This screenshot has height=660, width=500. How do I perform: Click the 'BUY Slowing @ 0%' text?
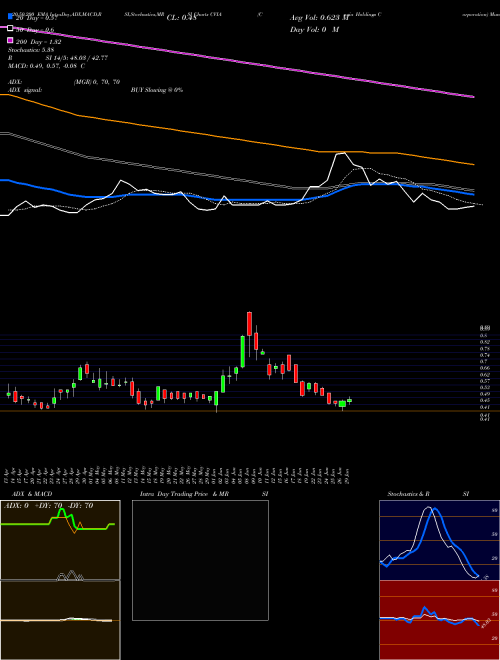pos(157,90)
